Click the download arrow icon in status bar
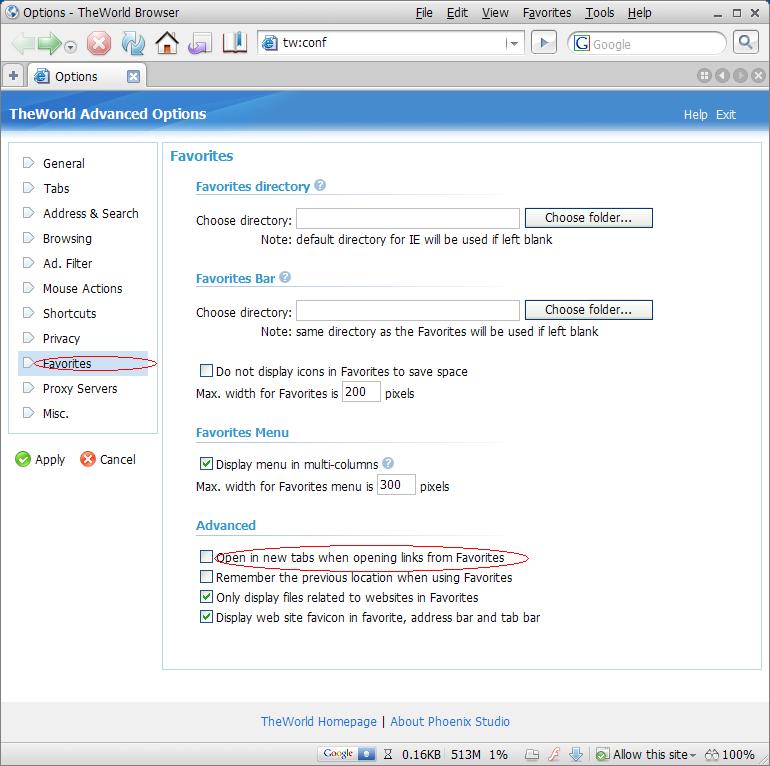The height and width of the screenshot is (766, 770). 576,754
